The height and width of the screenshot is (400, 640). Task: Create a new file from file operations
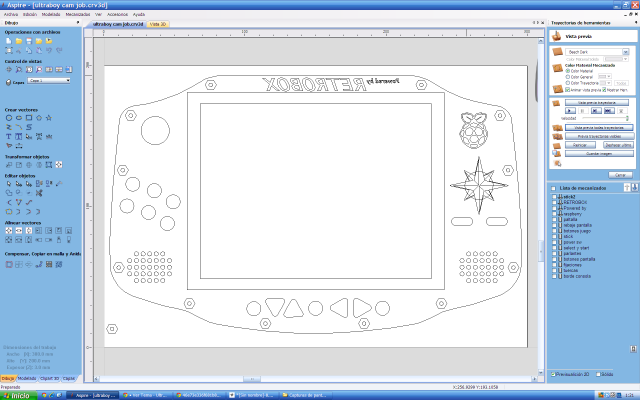pyautogui.click(x=9, y=41)
